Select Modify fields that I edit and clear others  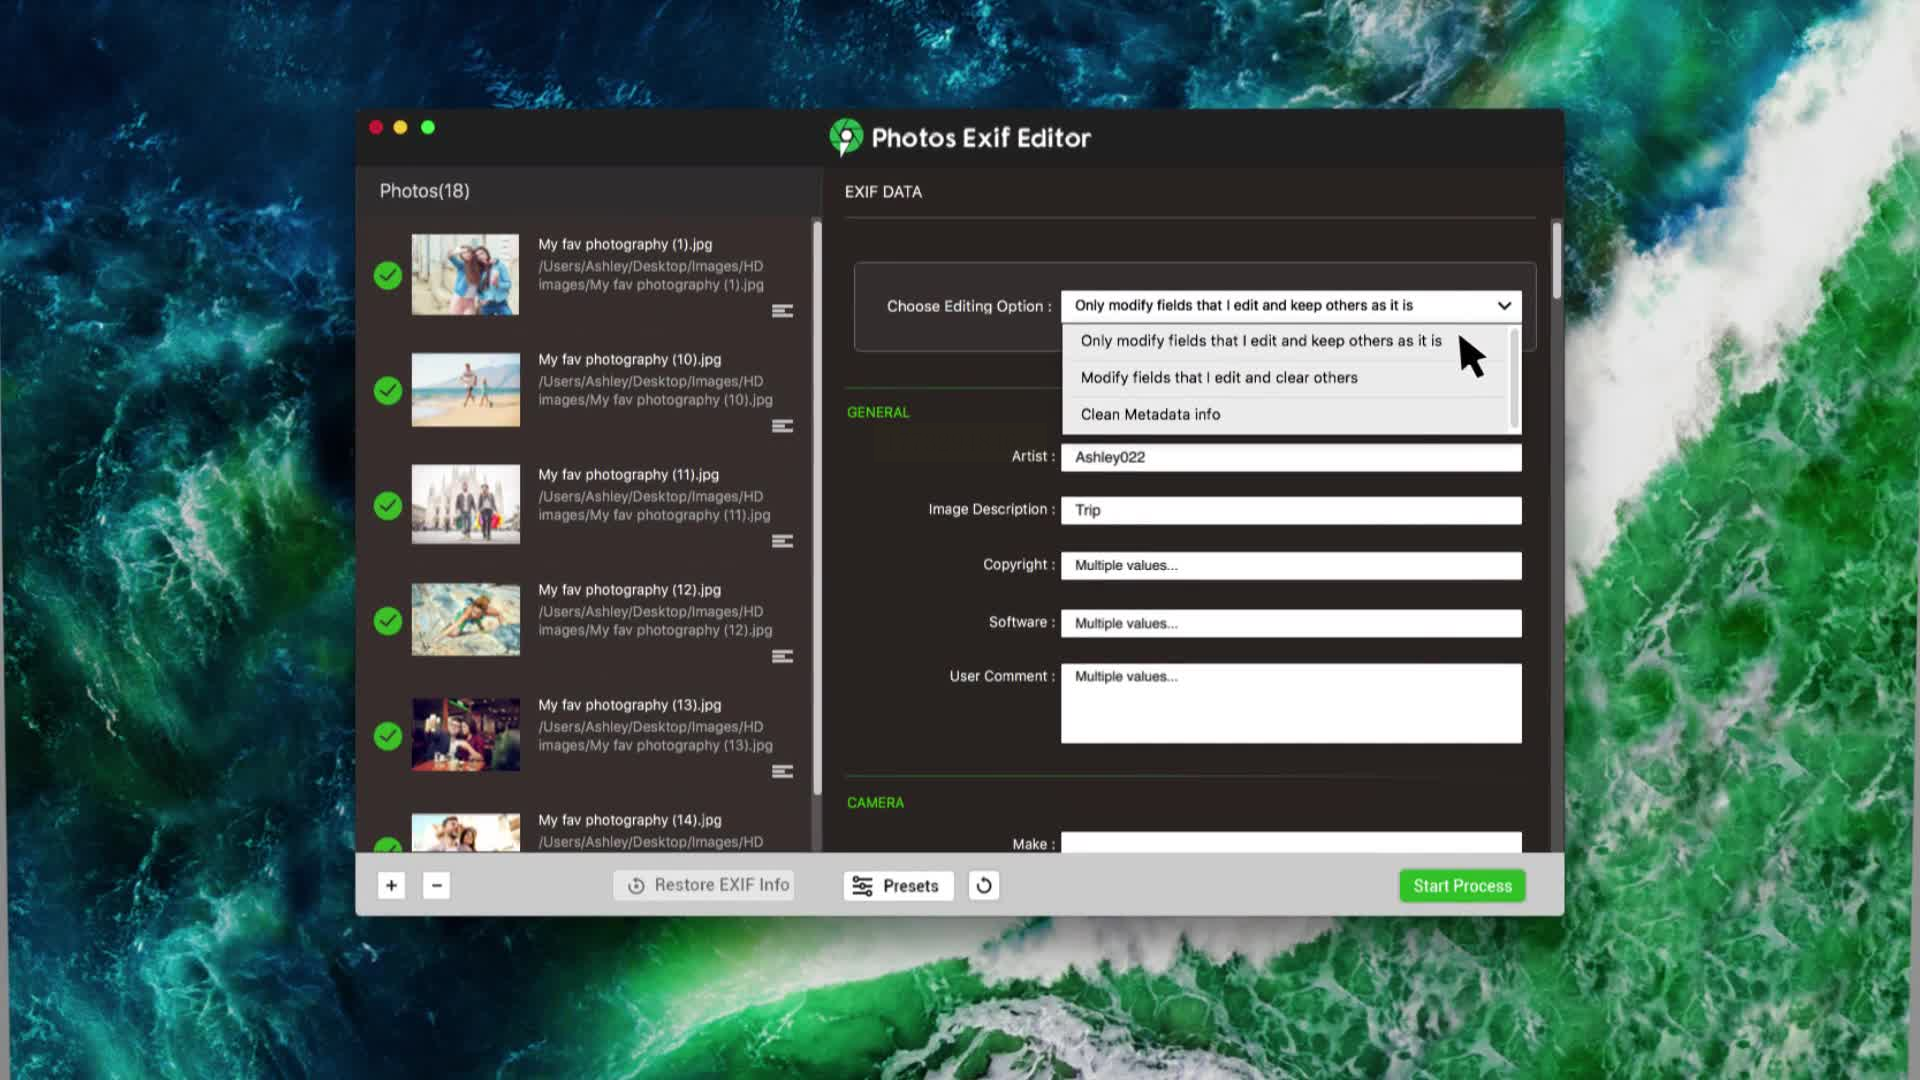click(1218, 377)
